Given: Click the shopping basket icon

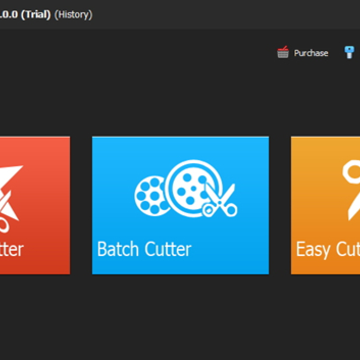Looking at the screenshot, I should tap(283, 53).
